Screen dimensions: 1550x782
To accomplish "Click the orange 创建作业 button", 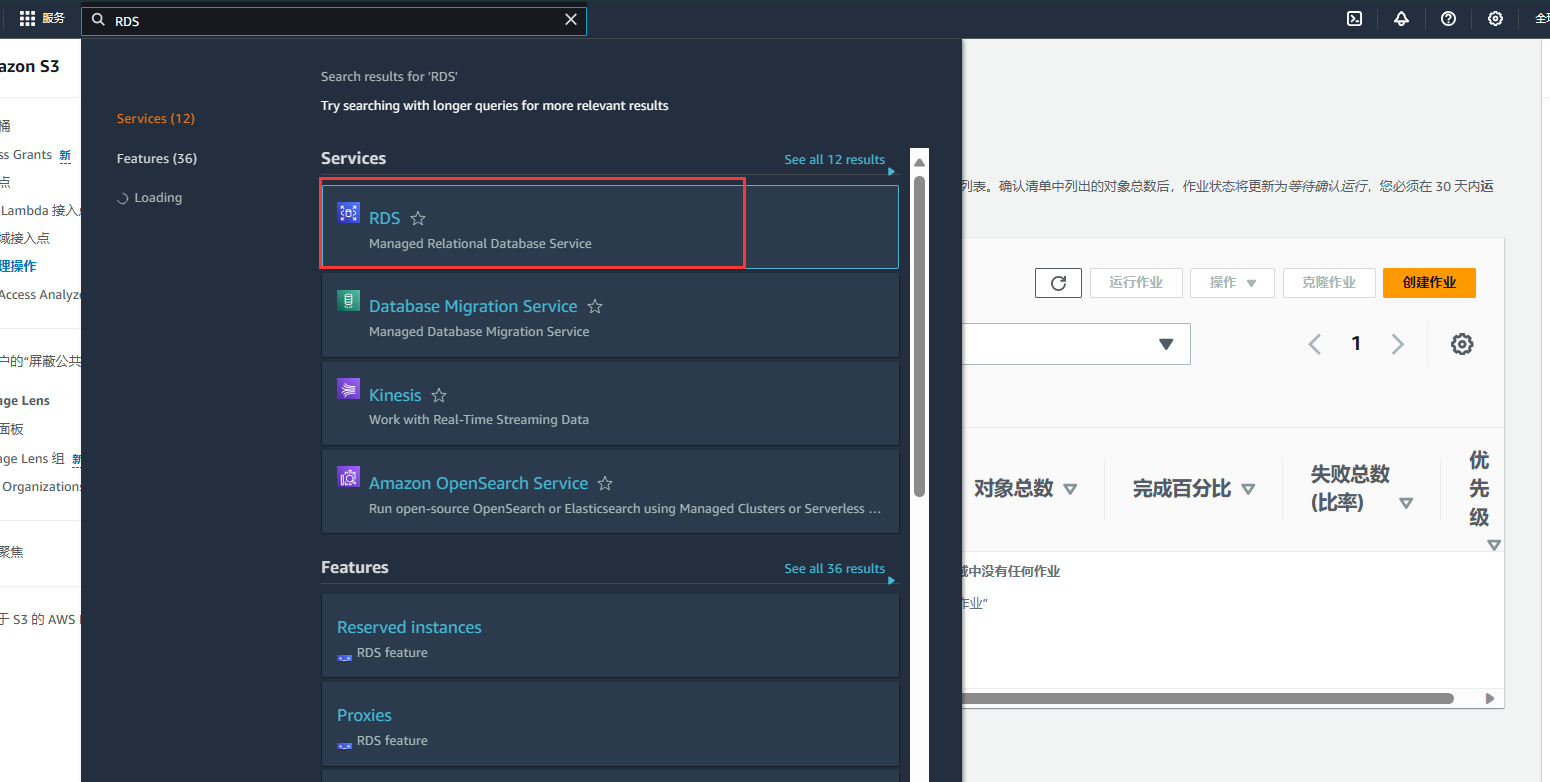I will coord(1429,282).
